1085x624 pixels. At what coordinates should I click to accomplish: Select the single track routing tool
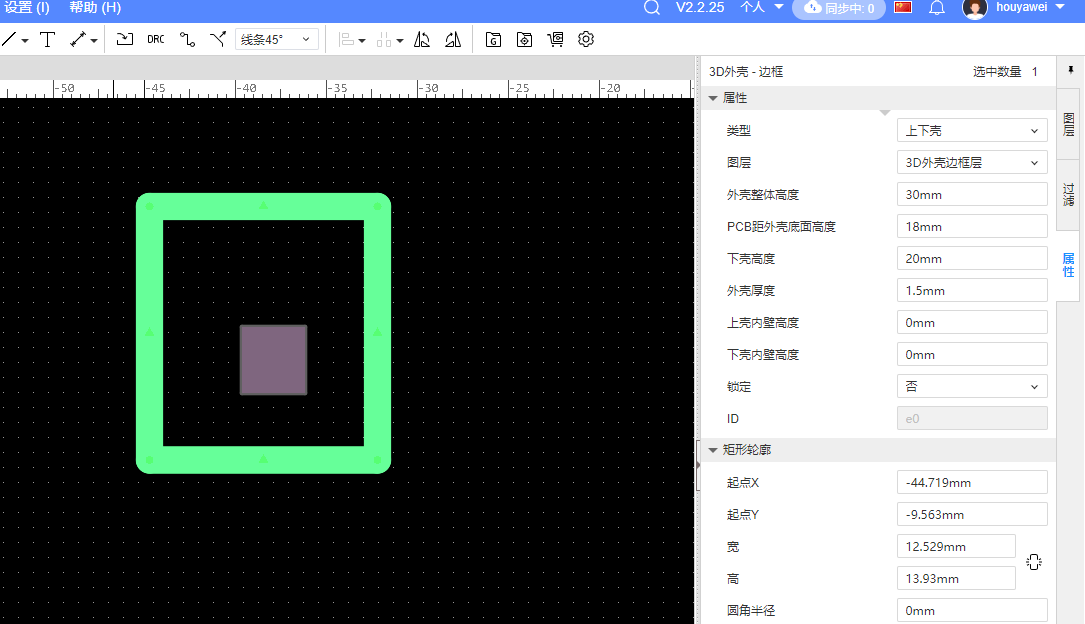point(187,40)
